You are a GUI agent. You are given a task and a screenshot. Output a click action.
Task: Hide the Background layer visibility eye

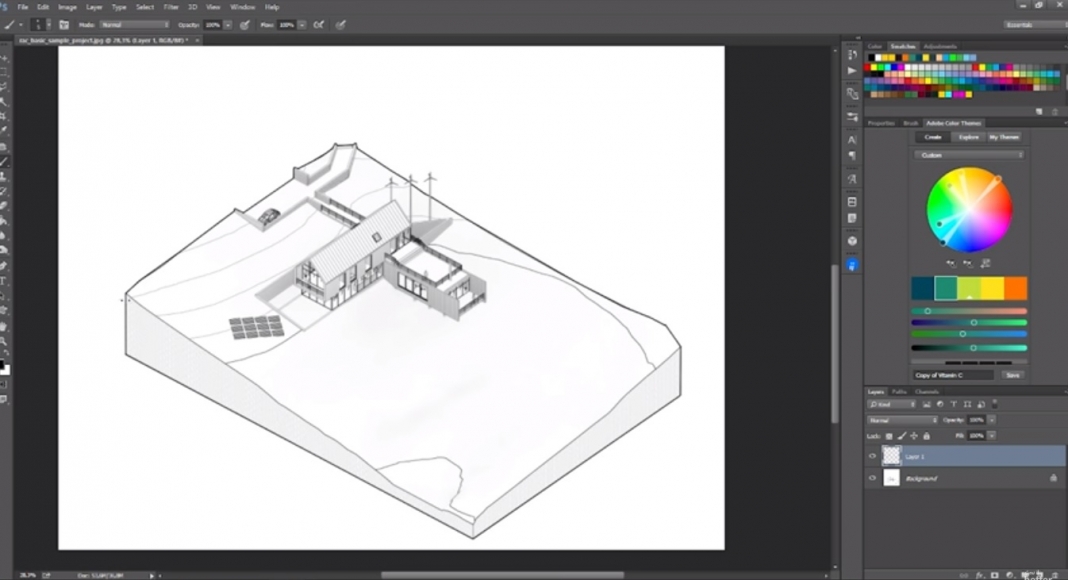pyautogui.click(x=872, y=479)
